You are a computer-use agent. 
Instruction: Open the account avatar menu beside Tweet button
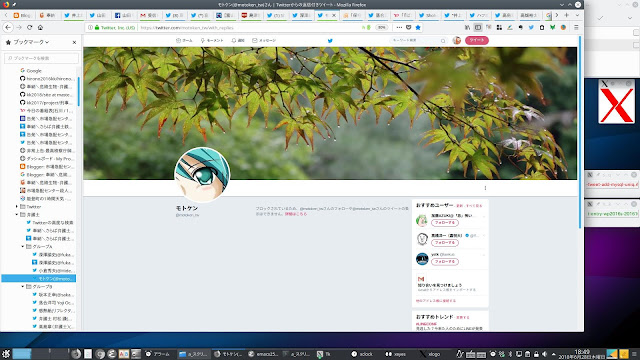[457, 40]
